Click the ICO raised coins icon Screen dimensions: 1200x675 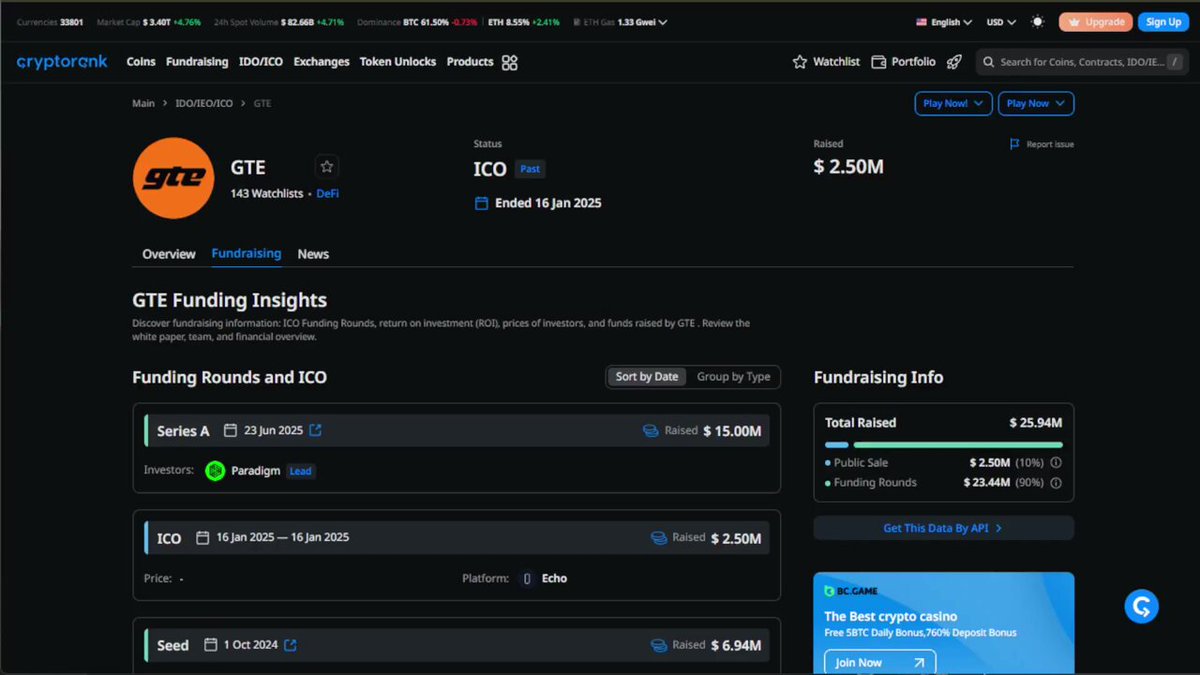(x=659, y=538)
